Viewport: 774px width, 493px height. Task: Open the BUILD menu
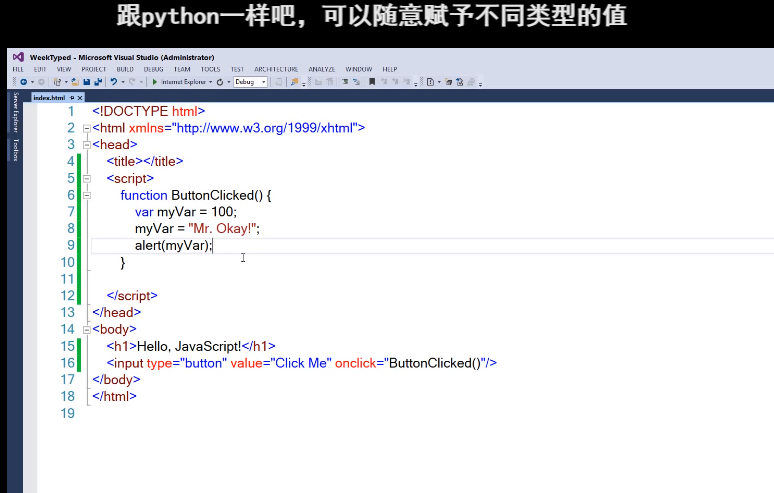125,70
